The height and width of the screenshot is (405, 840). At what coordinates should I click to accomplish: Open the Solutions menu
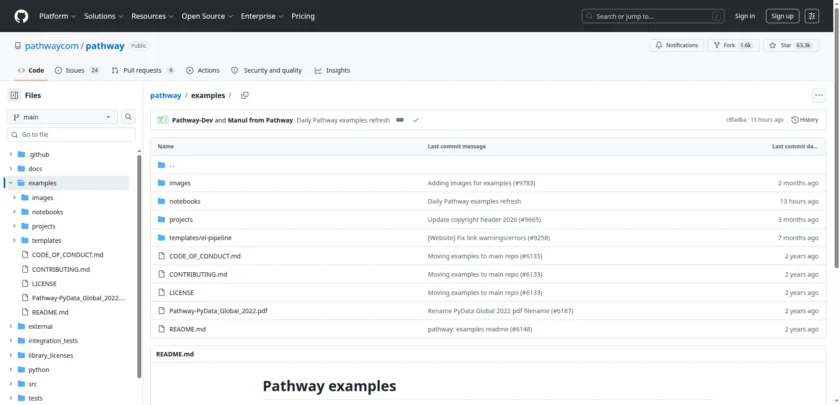[x=103, y=16]
